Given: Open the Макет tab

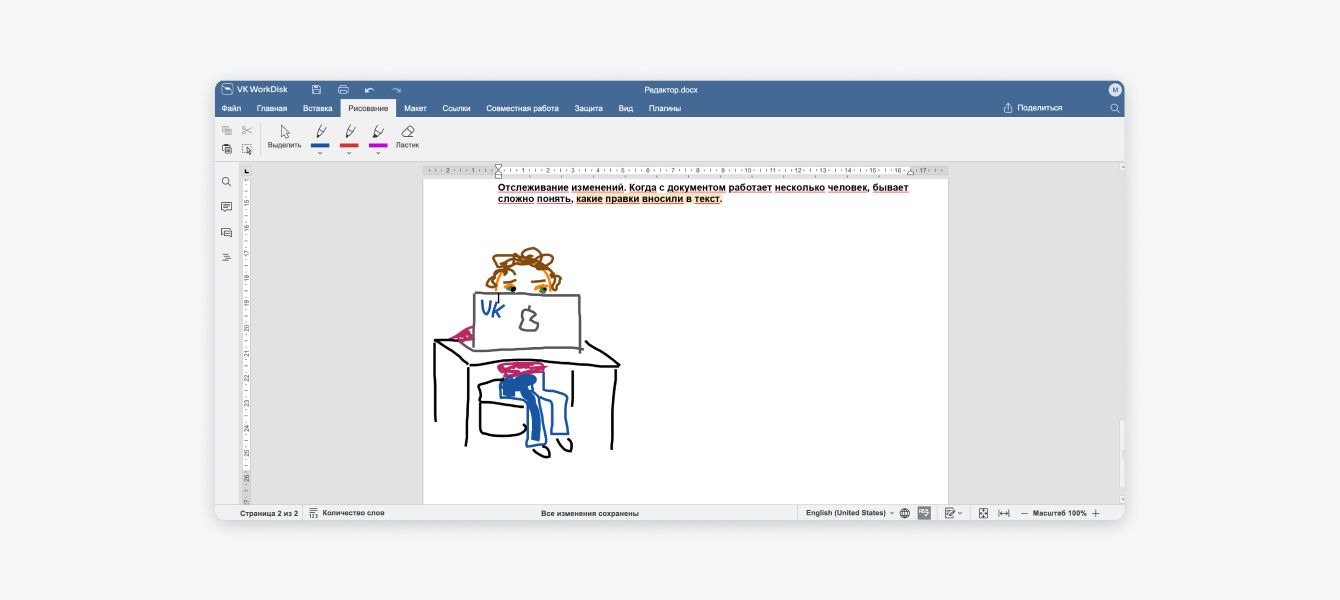Looking at the screenshot, I should [415, 108].
